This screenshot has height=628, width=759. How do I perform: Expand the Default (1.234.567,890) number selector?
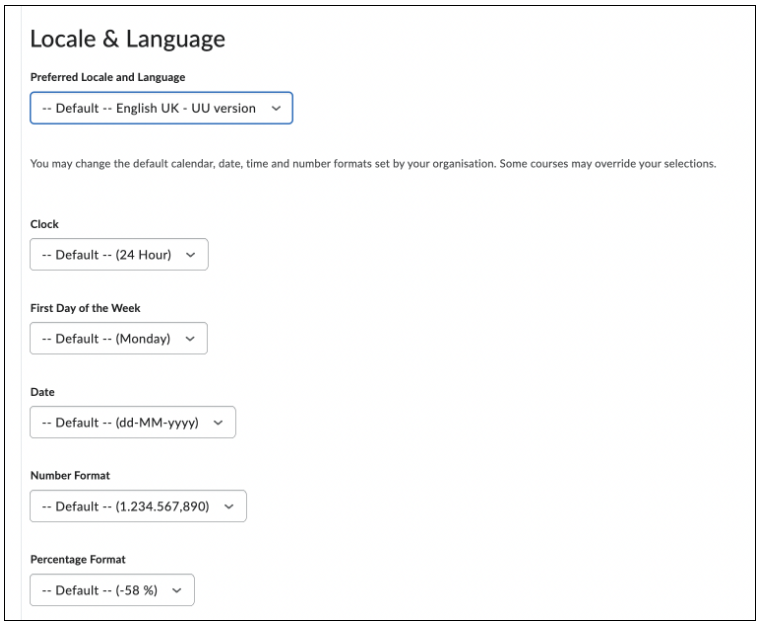[x=138, y=506]
